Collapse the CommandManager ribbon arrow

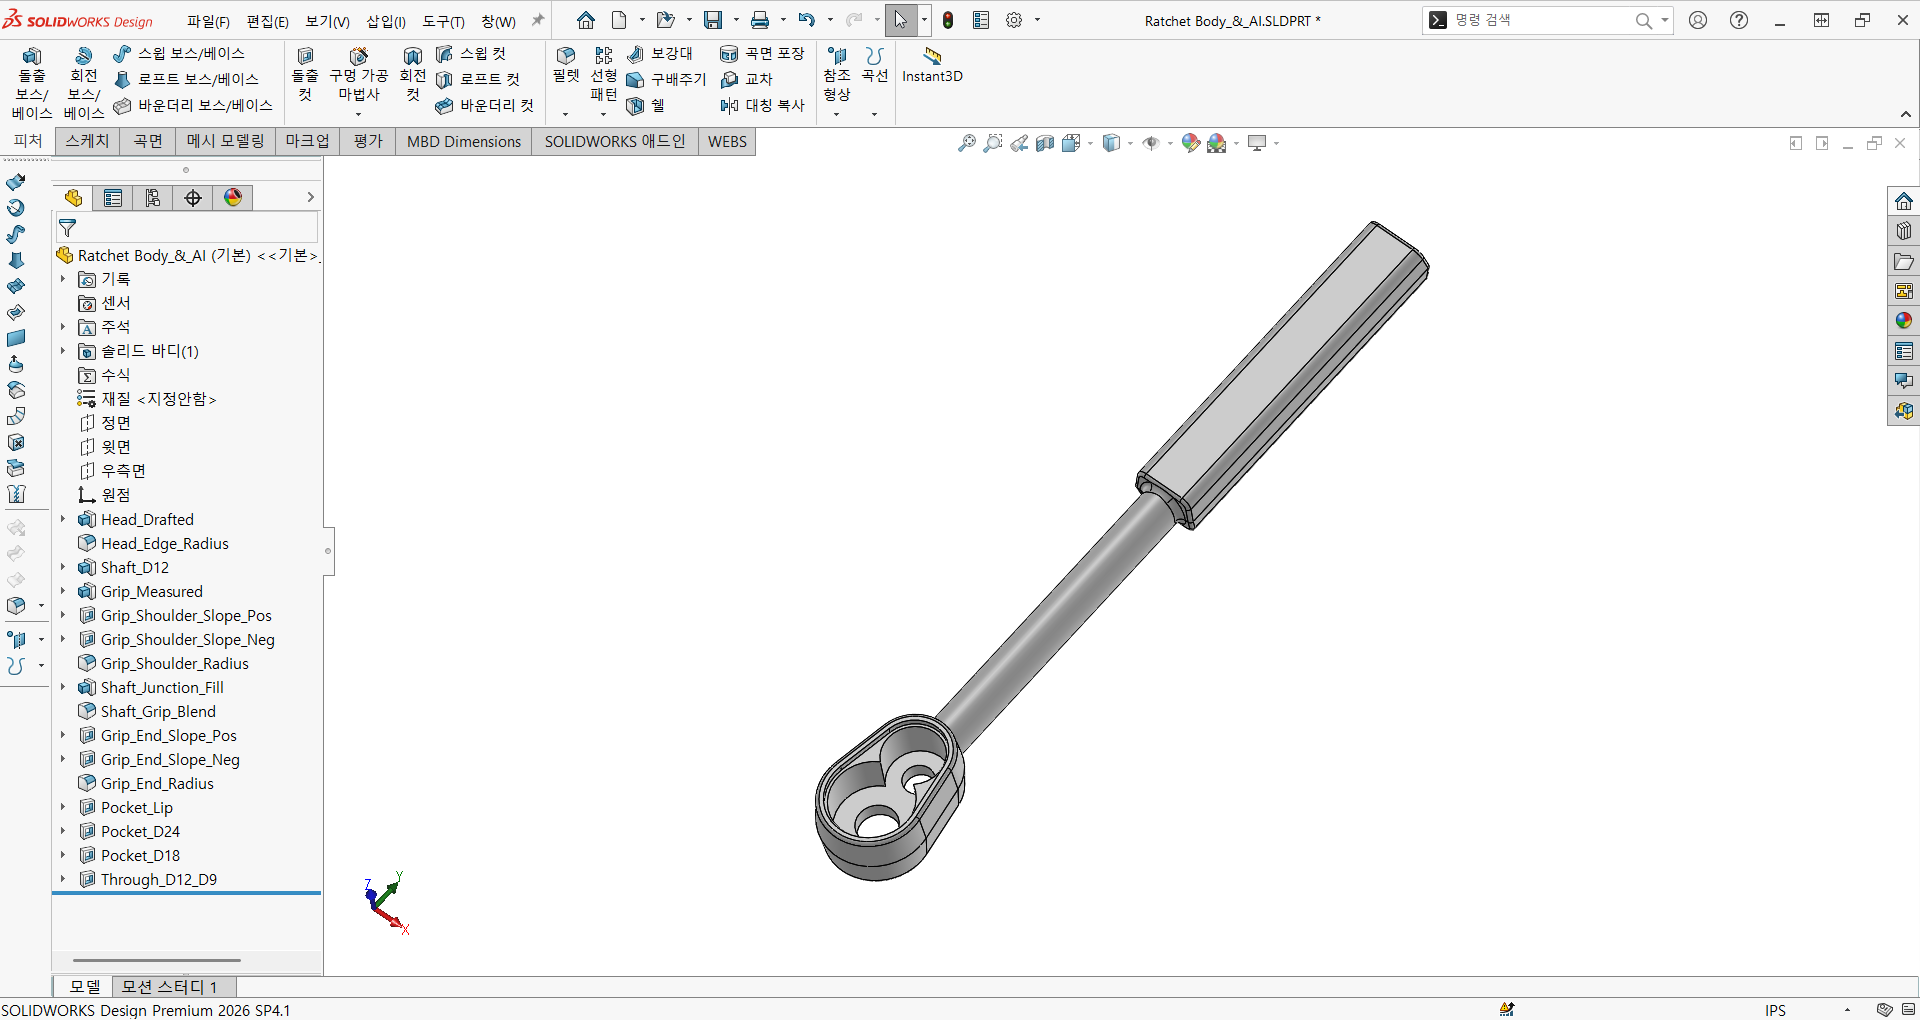click(x=1906, y=114)
